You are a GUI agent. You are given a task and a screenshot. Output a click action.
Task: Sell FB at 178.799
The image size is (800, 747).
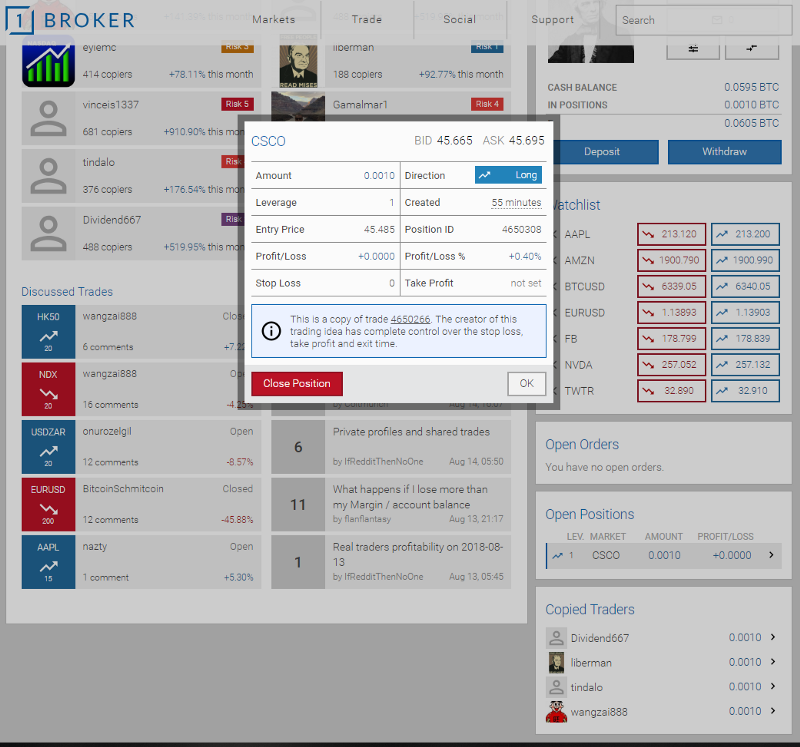pyautogui.click(x=671, y=338)
